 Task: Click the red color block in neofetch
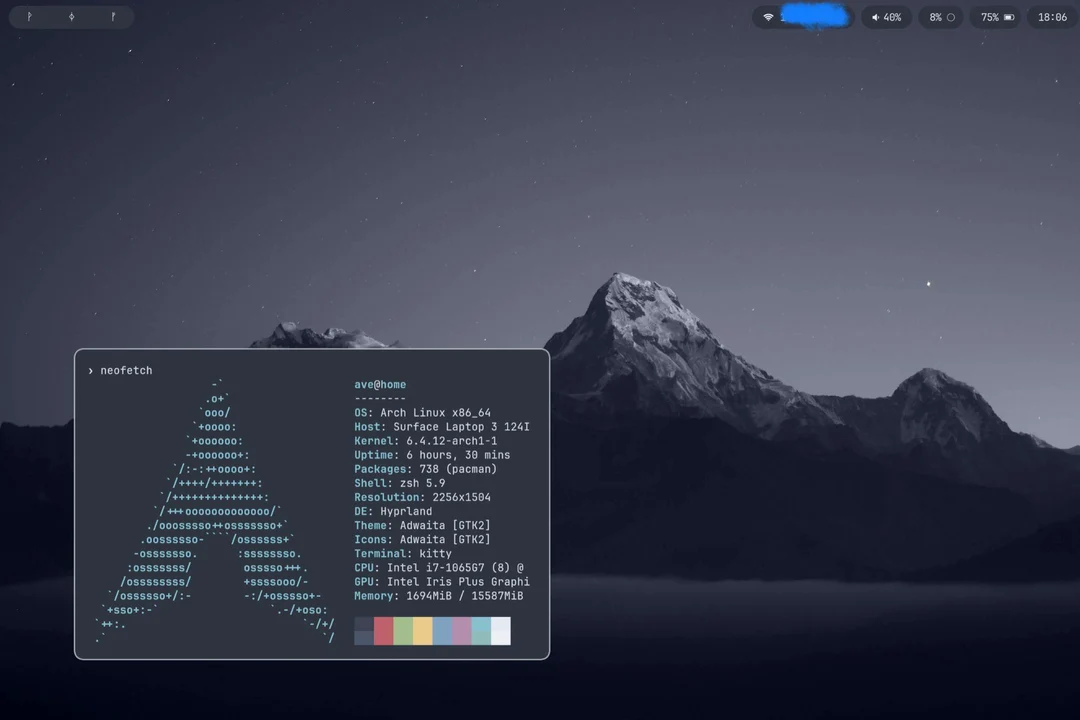384,631
